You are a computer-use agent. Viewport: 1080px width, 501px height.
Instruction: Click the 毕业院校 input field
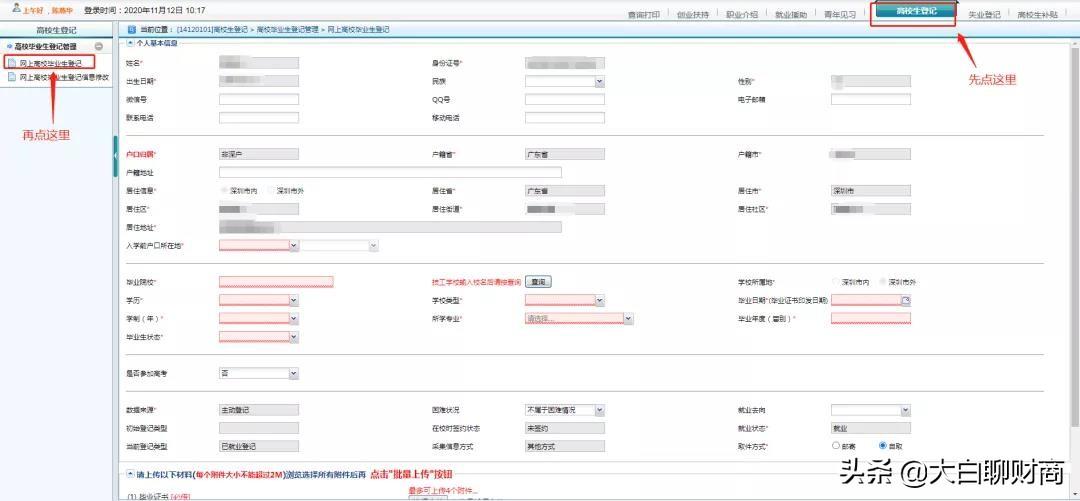point(276,282)
